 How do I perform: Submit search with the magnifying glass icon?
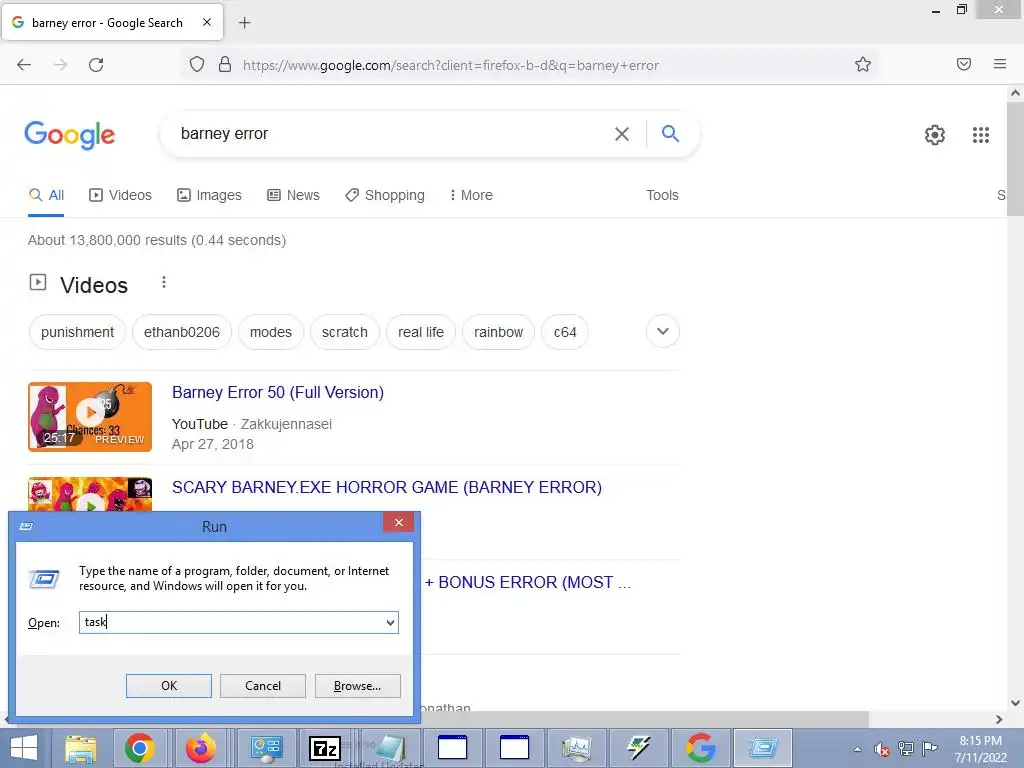click(670, 134)
